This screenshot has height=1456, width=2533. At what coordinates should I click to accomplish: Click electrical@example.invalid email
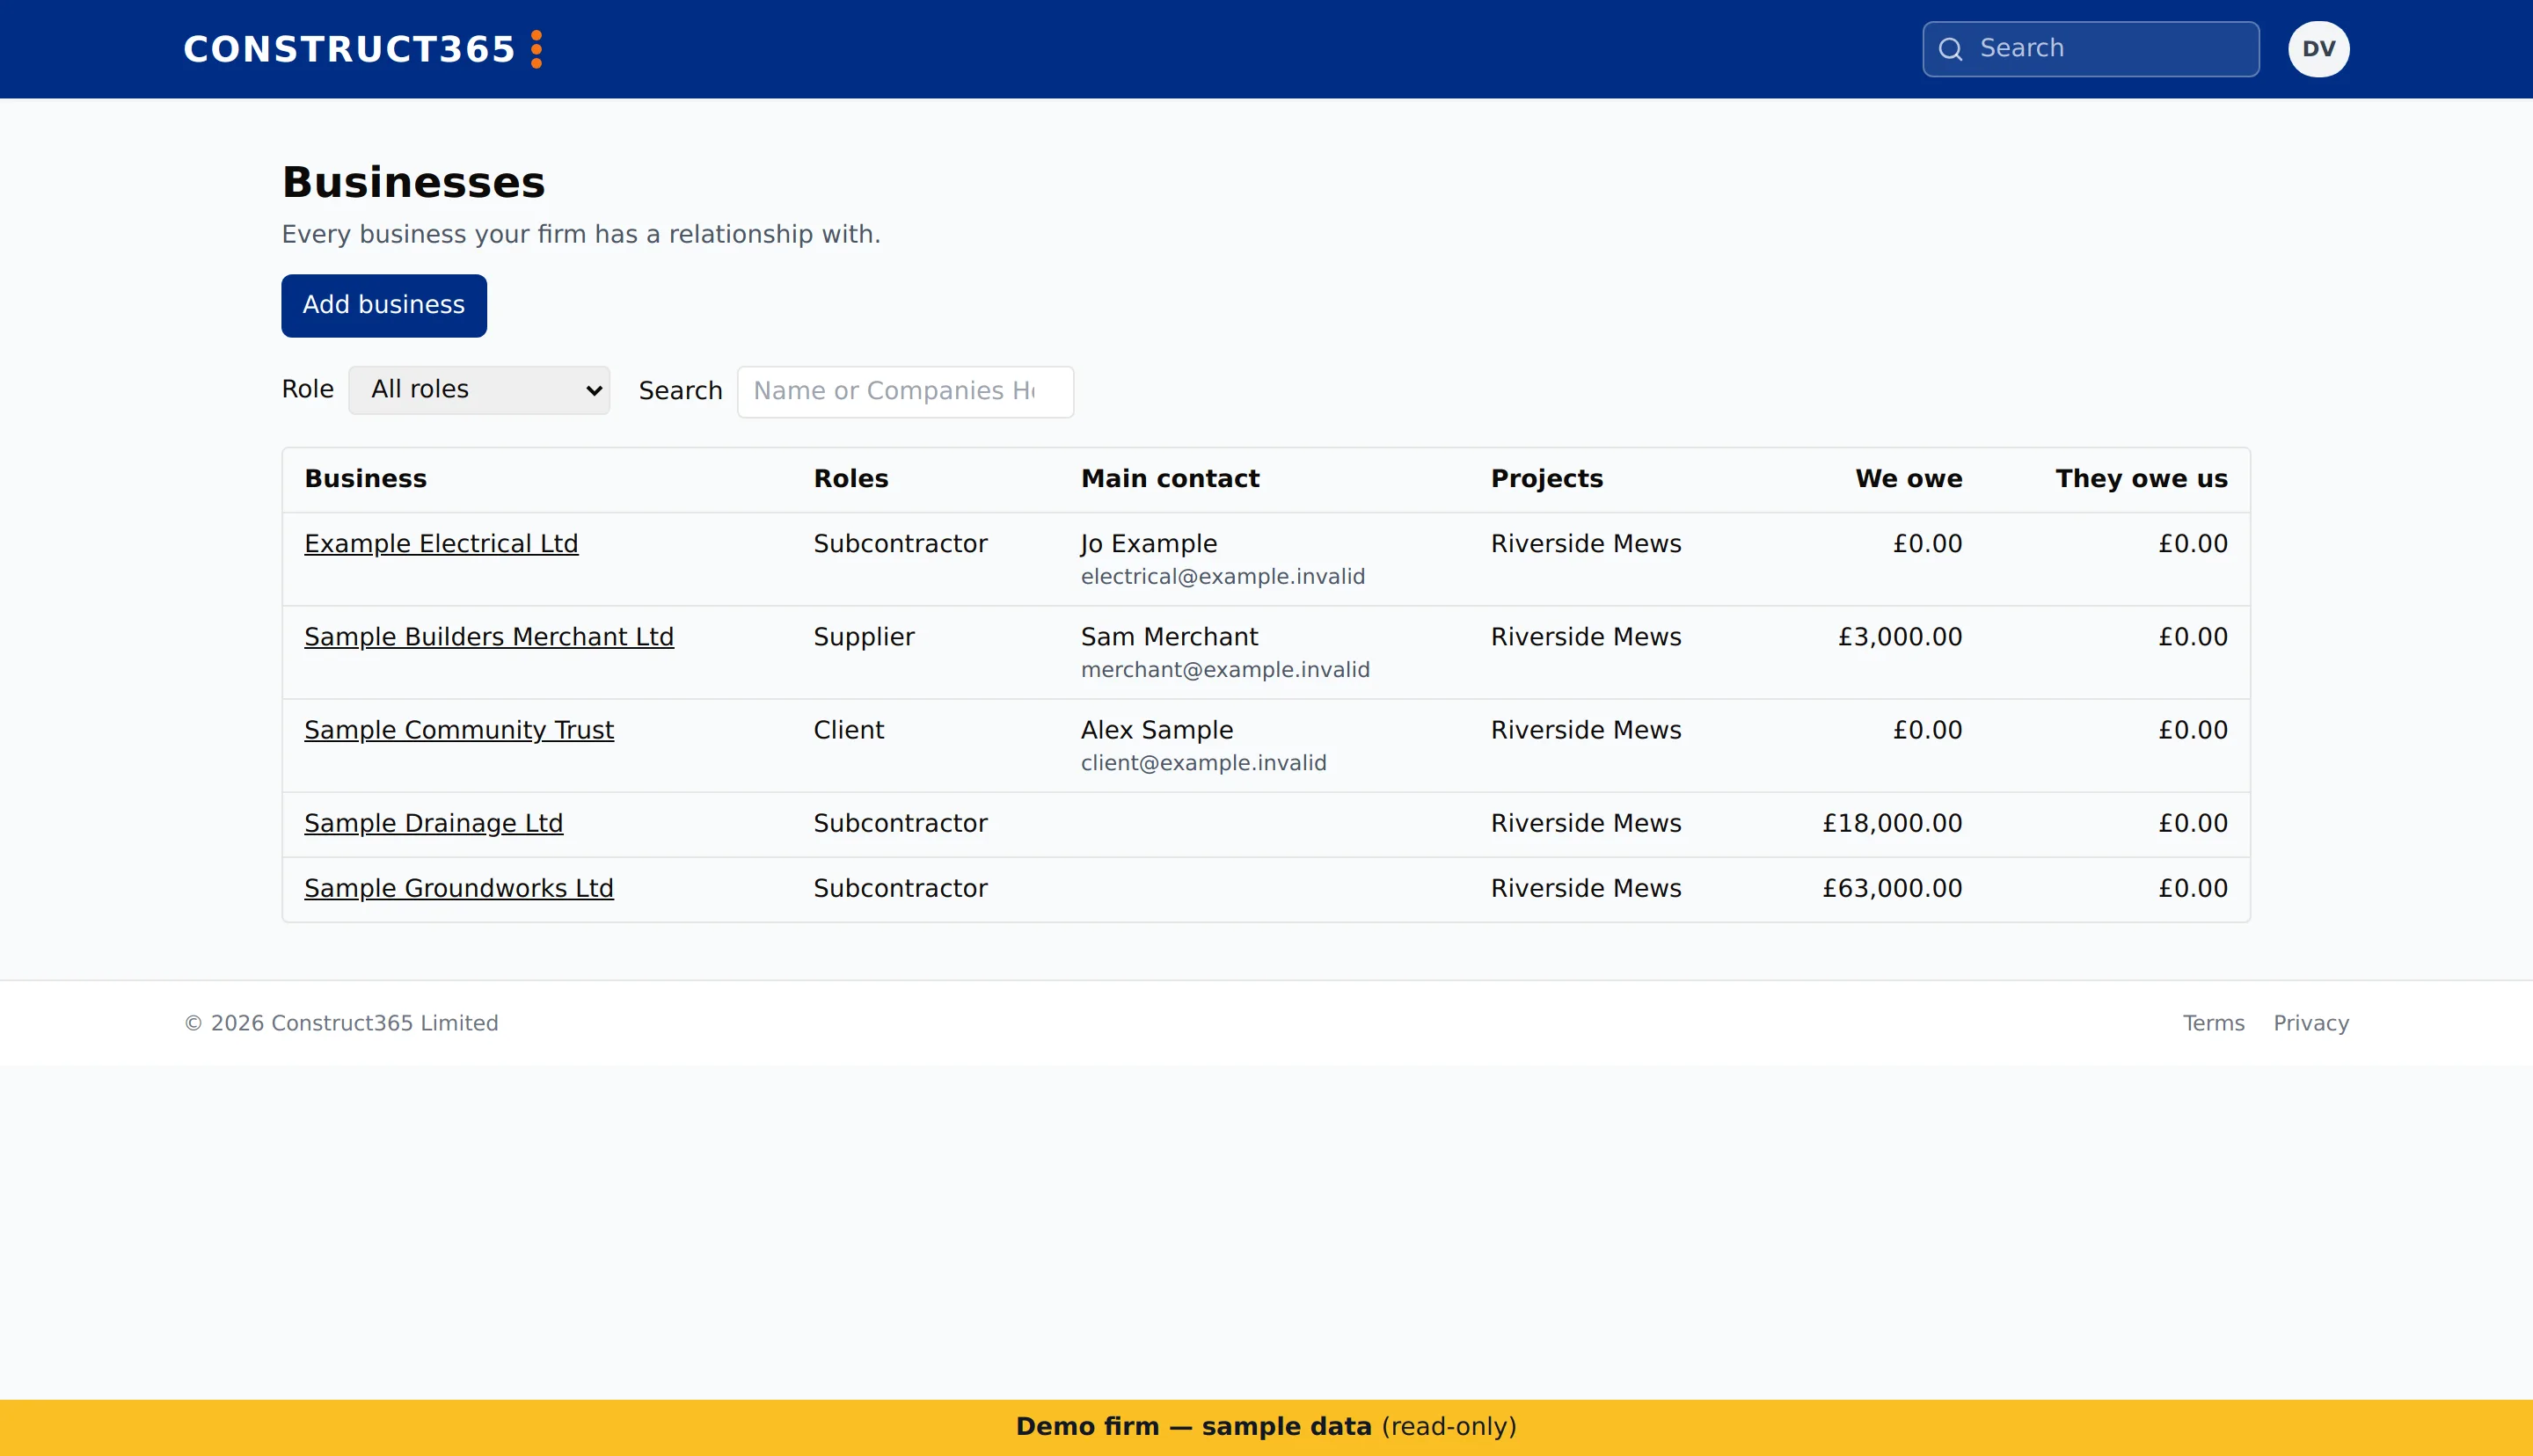(1223, 577)
